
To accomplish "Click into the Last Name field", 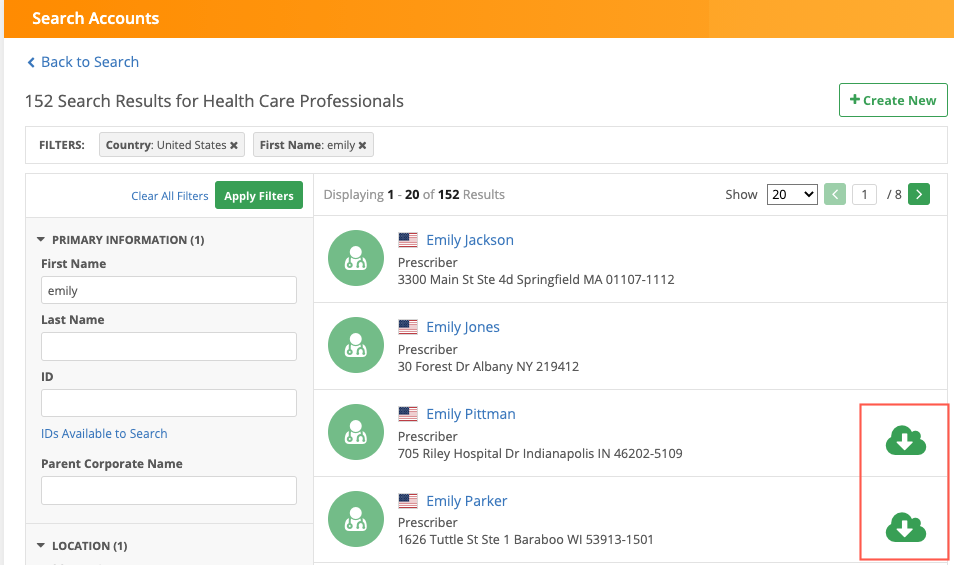I will 169,347.
